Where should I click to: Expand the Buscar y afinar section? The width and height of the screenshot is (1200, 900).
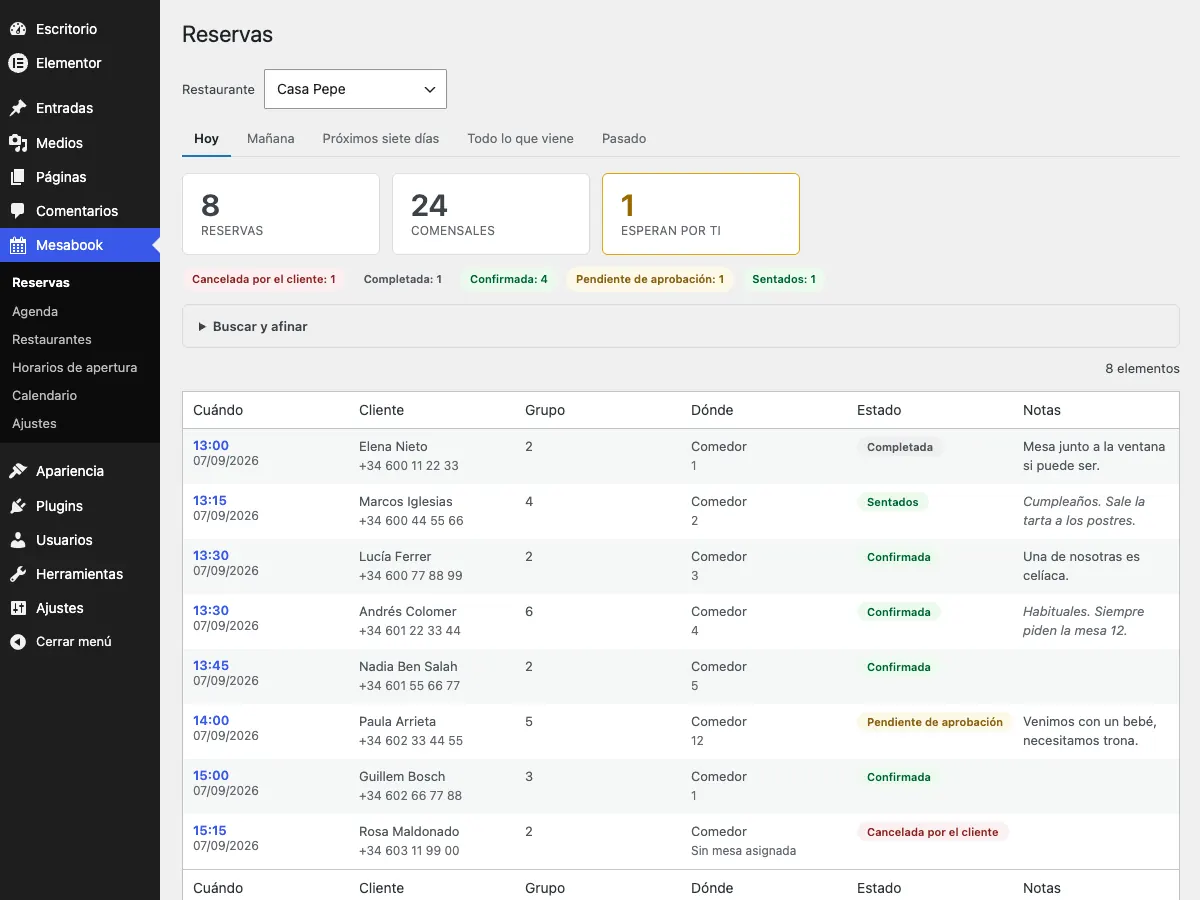pyautogui.click(x=681, y=326)
